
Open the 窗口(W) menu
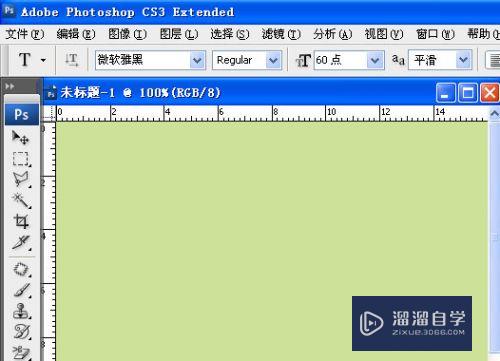point(435,34)
